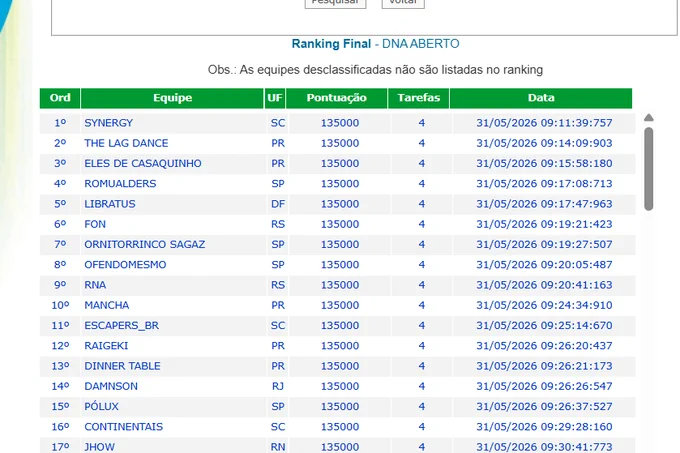Viewport: 680px width, 453px height.
Task: Click team name RNA
Action: tap(95, 285)
